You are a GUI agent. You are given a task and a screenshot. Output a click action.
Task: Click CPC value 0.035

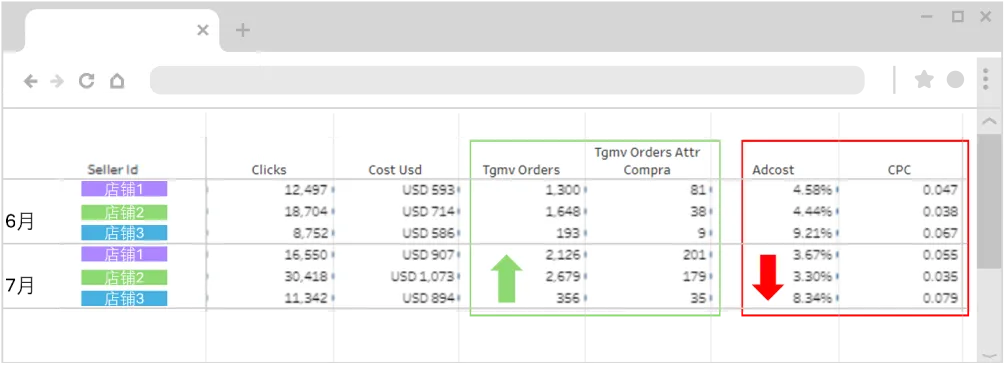coord(941,277)
